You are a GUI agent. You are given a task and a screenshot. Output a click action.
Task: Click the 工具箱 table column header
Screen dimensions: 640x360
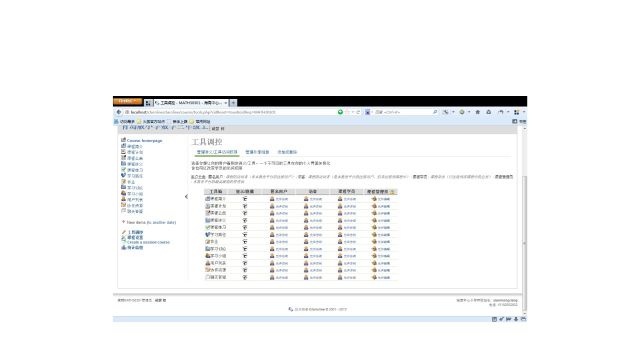click(216, 191)
